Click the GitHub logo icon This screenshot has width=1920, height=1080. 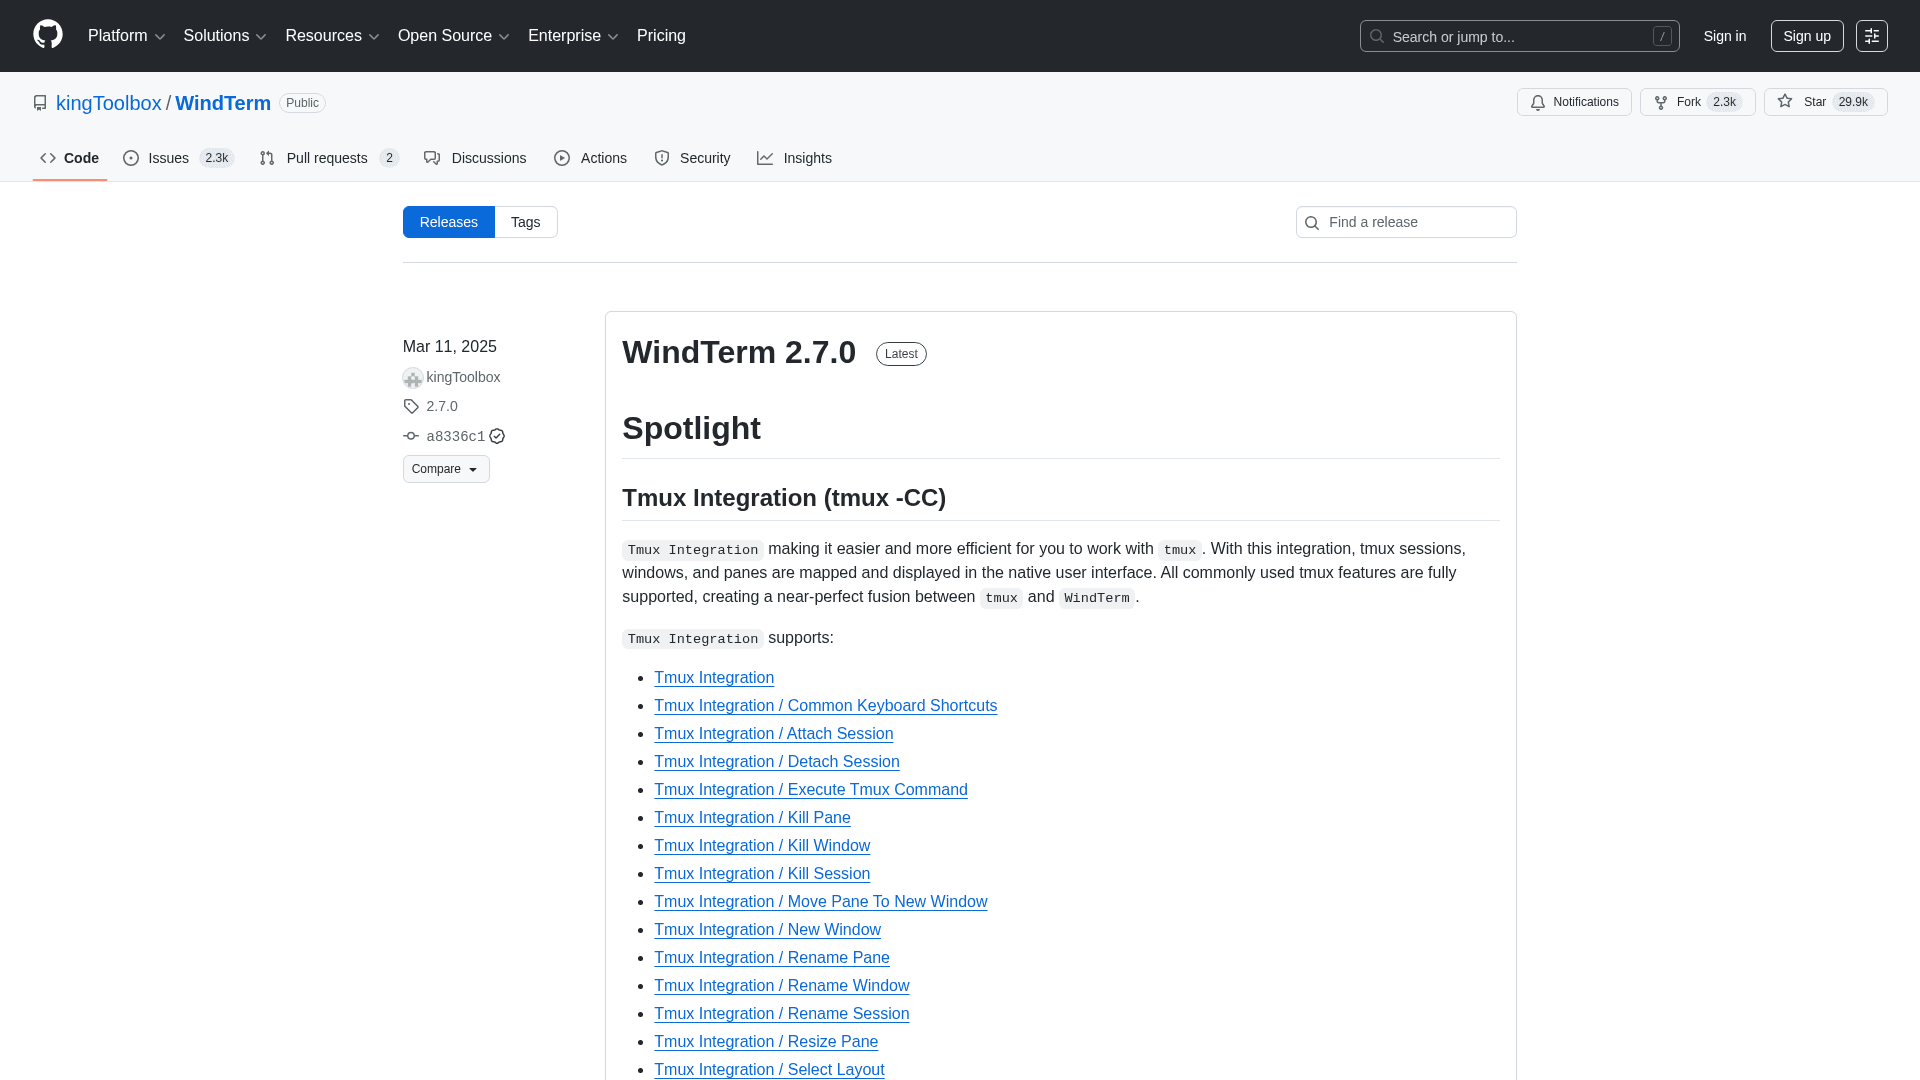coord(47,35)
